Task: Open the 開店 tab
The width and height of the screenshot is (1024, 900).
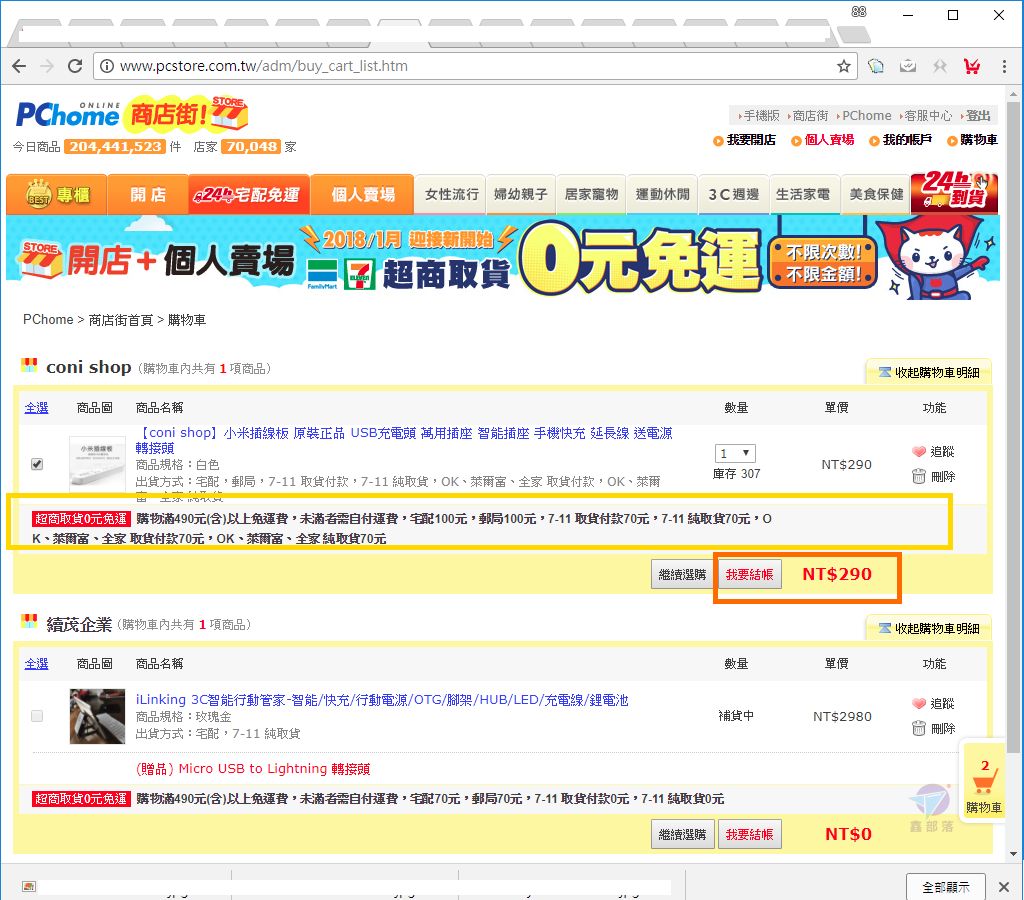Action: click(148, 195)
